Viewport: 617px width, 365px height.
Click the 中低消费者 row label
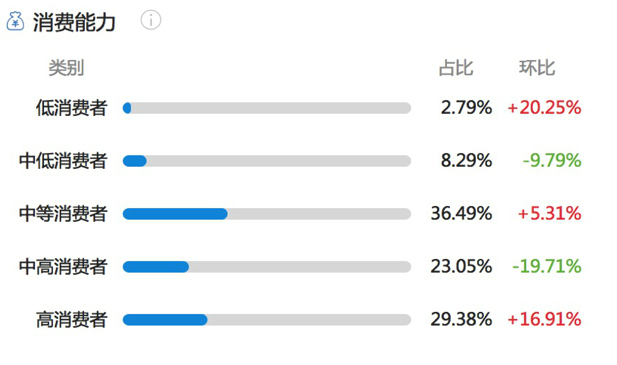tap(63, 161)
